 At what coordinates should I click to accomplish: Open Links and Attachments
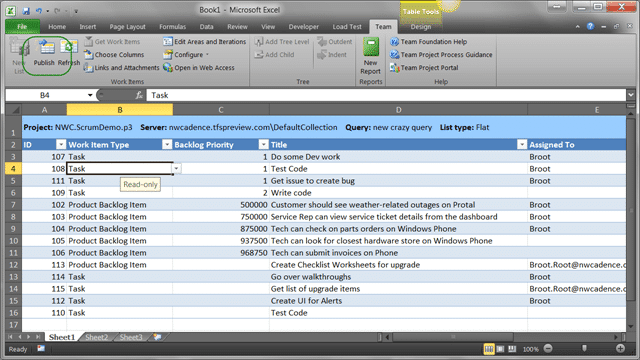121,68
